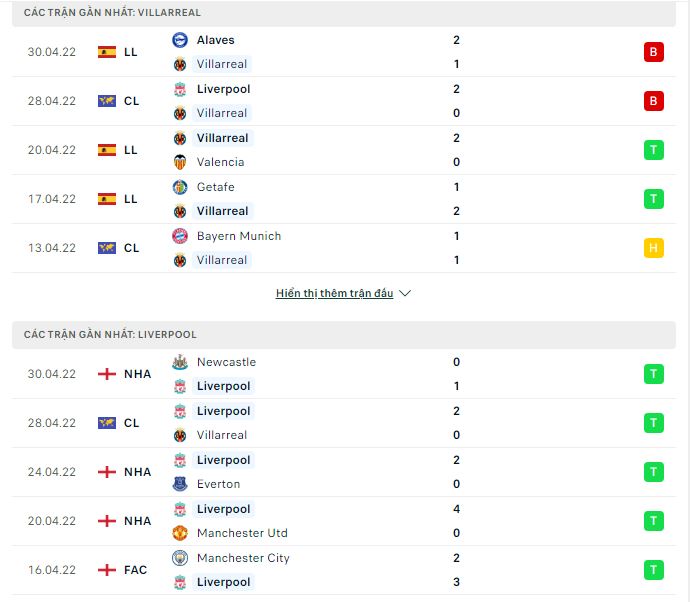
Task: Open 'Hiển thị thêm trận đấu' link
Action: (x=334, y=294)
